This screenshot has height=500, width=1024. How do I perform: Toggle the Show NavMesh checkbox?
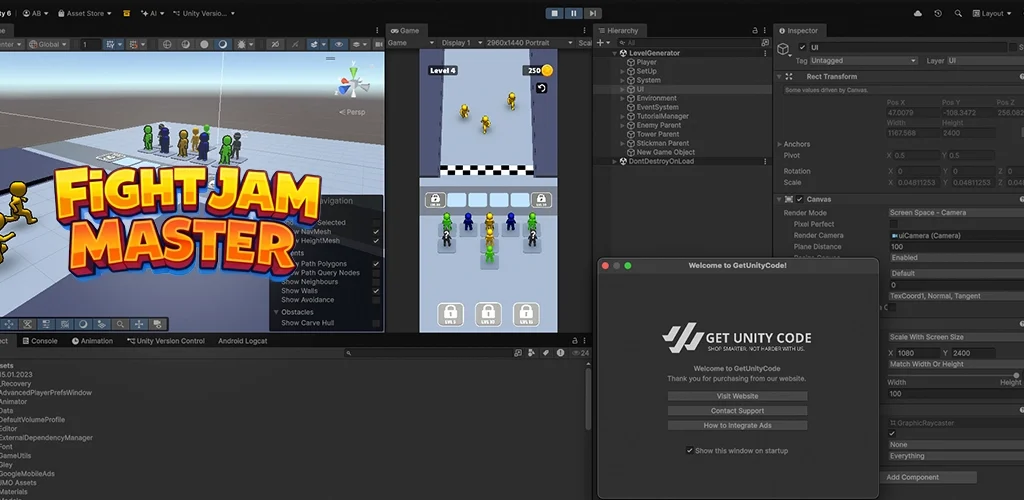(376, 232)
